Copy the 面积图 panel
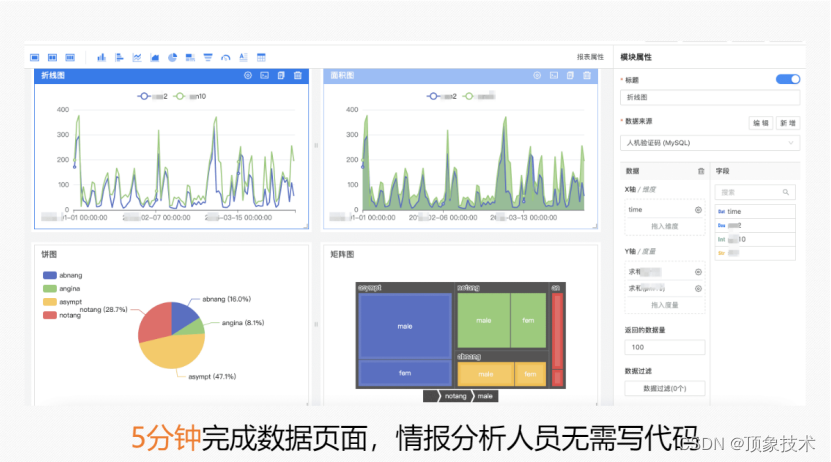Image resolution: width=831 pixels, height=462 pixels. click(570, 76)
